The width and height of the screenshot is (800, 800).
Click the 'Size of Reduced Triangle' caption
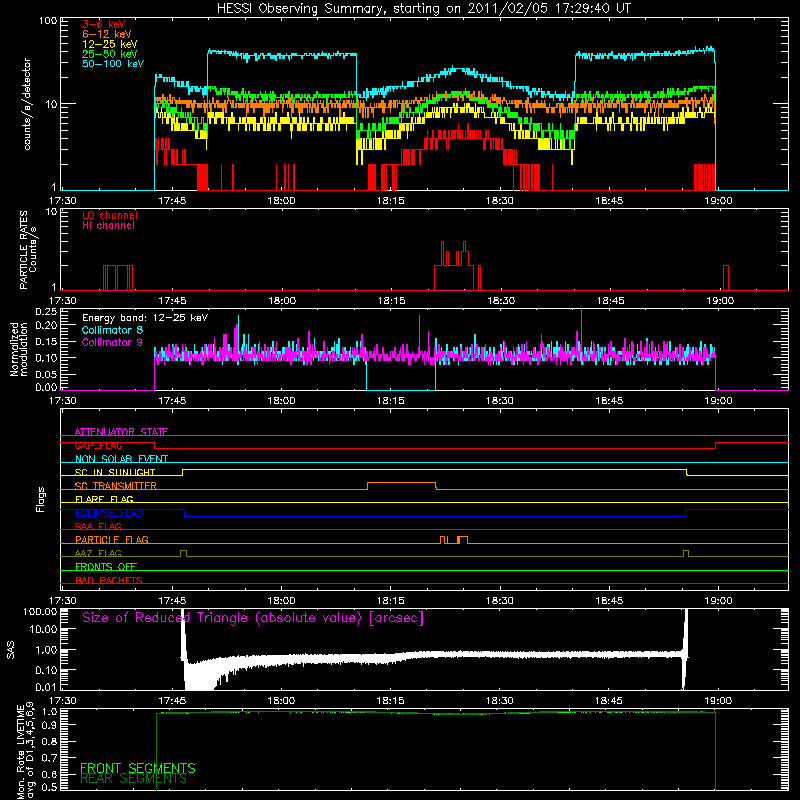pos(253,618)
